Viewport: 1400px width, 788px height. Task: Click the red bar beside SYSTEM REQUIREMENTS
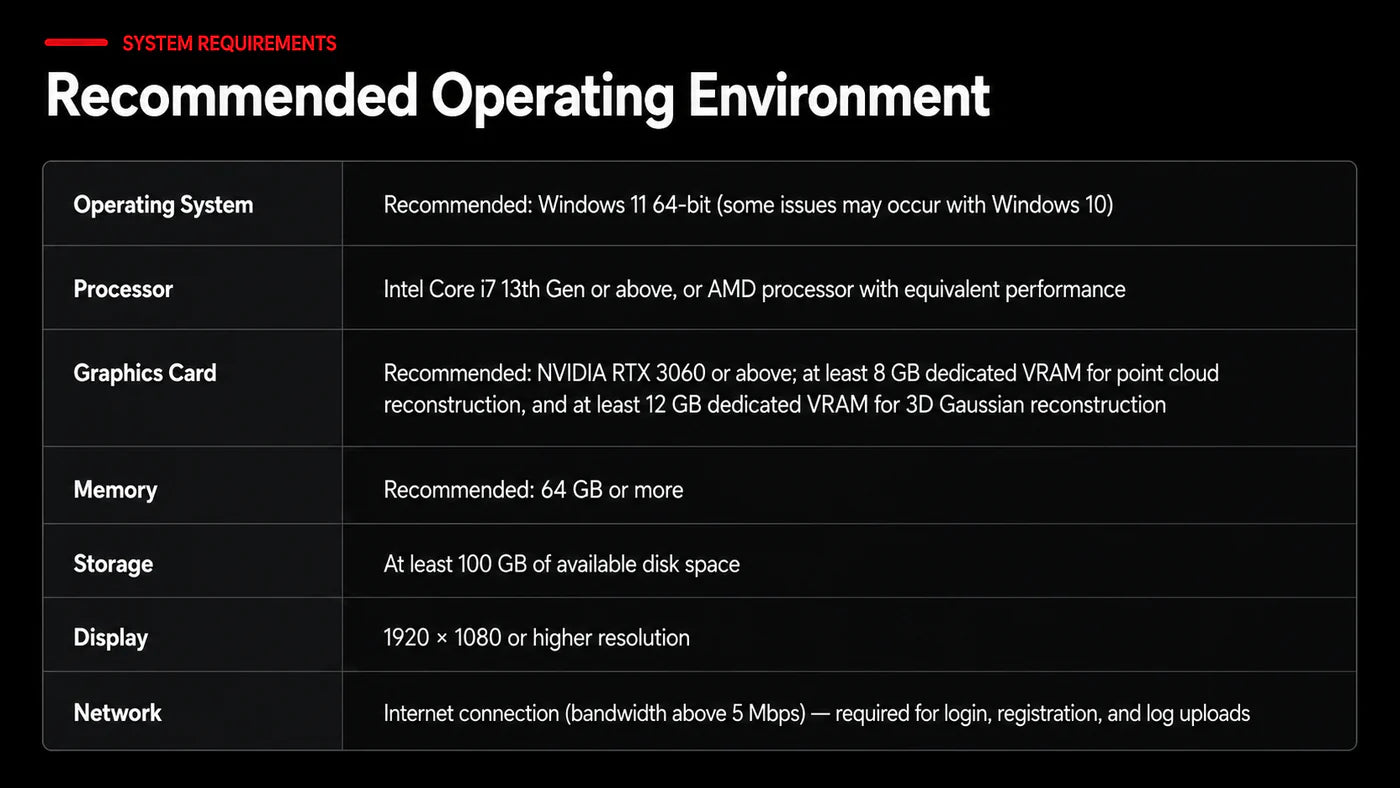tap(76, 43)
